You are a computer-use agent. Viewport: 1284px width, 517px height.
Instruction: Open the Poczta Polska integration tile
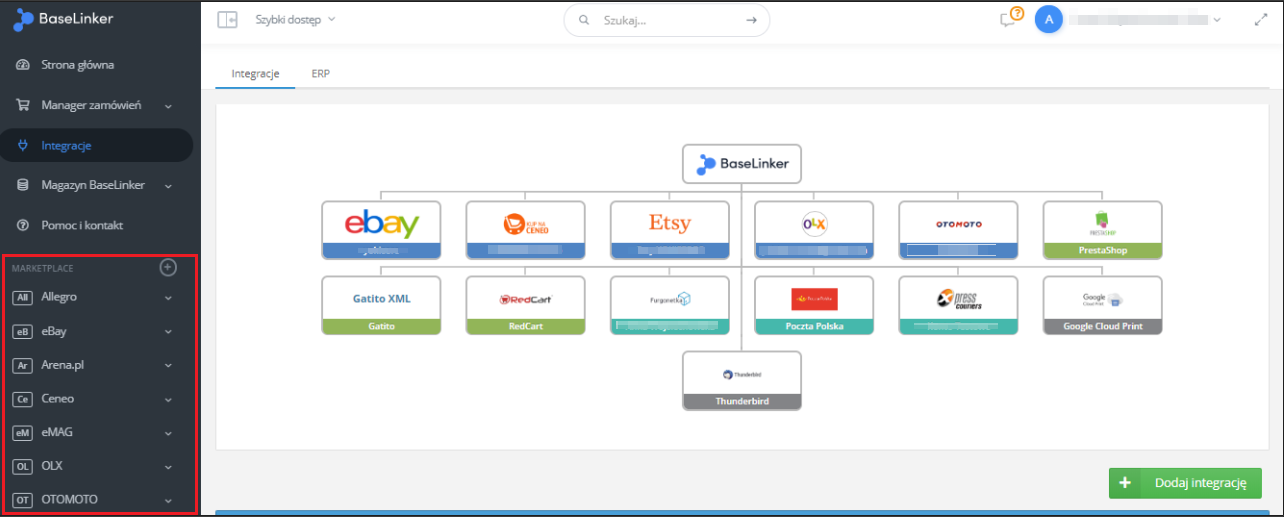(x=814, y=305)
